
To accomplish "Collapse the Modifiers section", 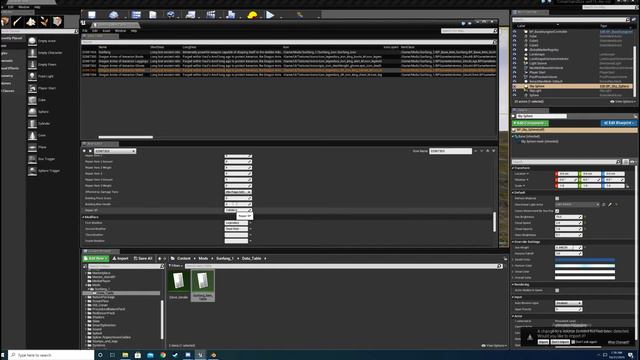I will (x=83, y=217).
